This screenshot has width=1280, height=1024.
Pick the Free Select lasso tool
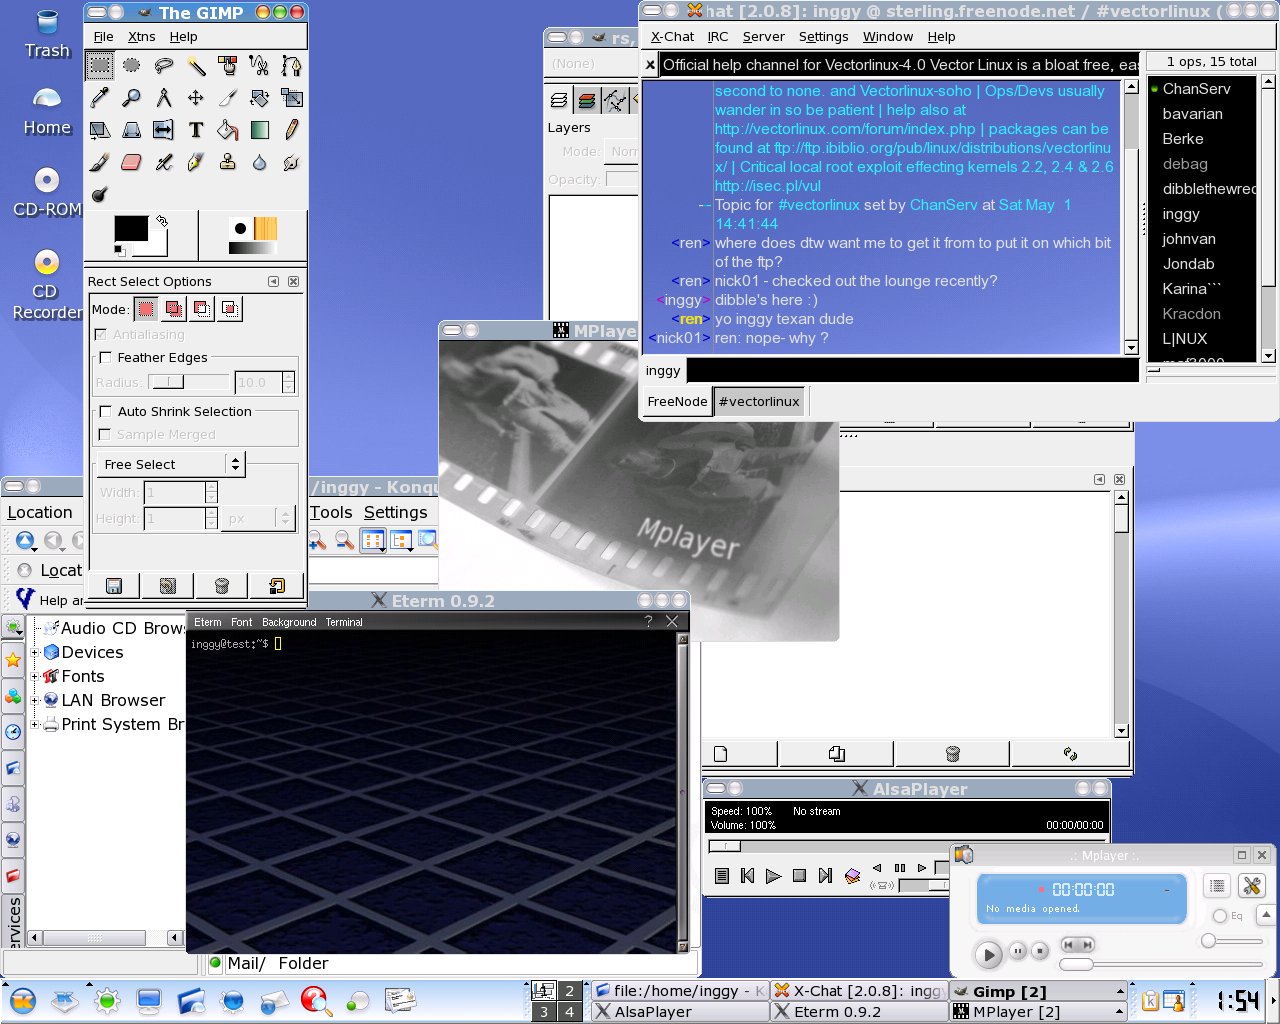(164, 66)
